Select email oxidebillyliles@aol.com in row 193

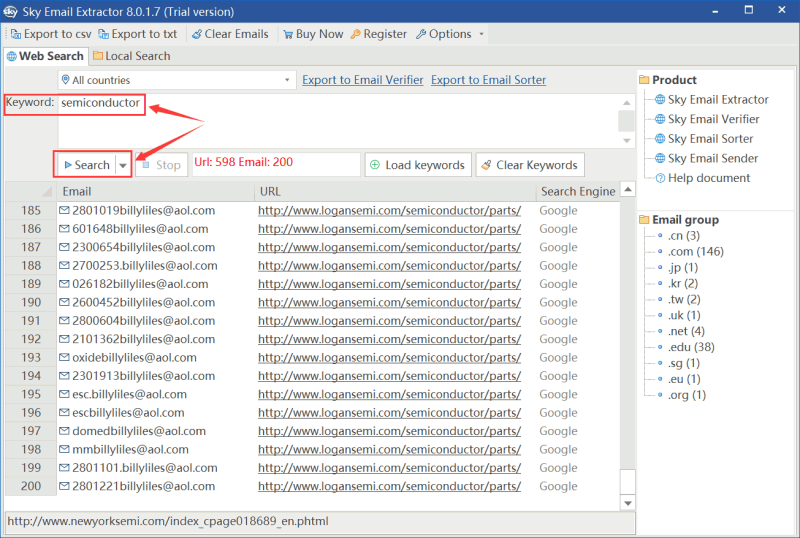(134, 357)
